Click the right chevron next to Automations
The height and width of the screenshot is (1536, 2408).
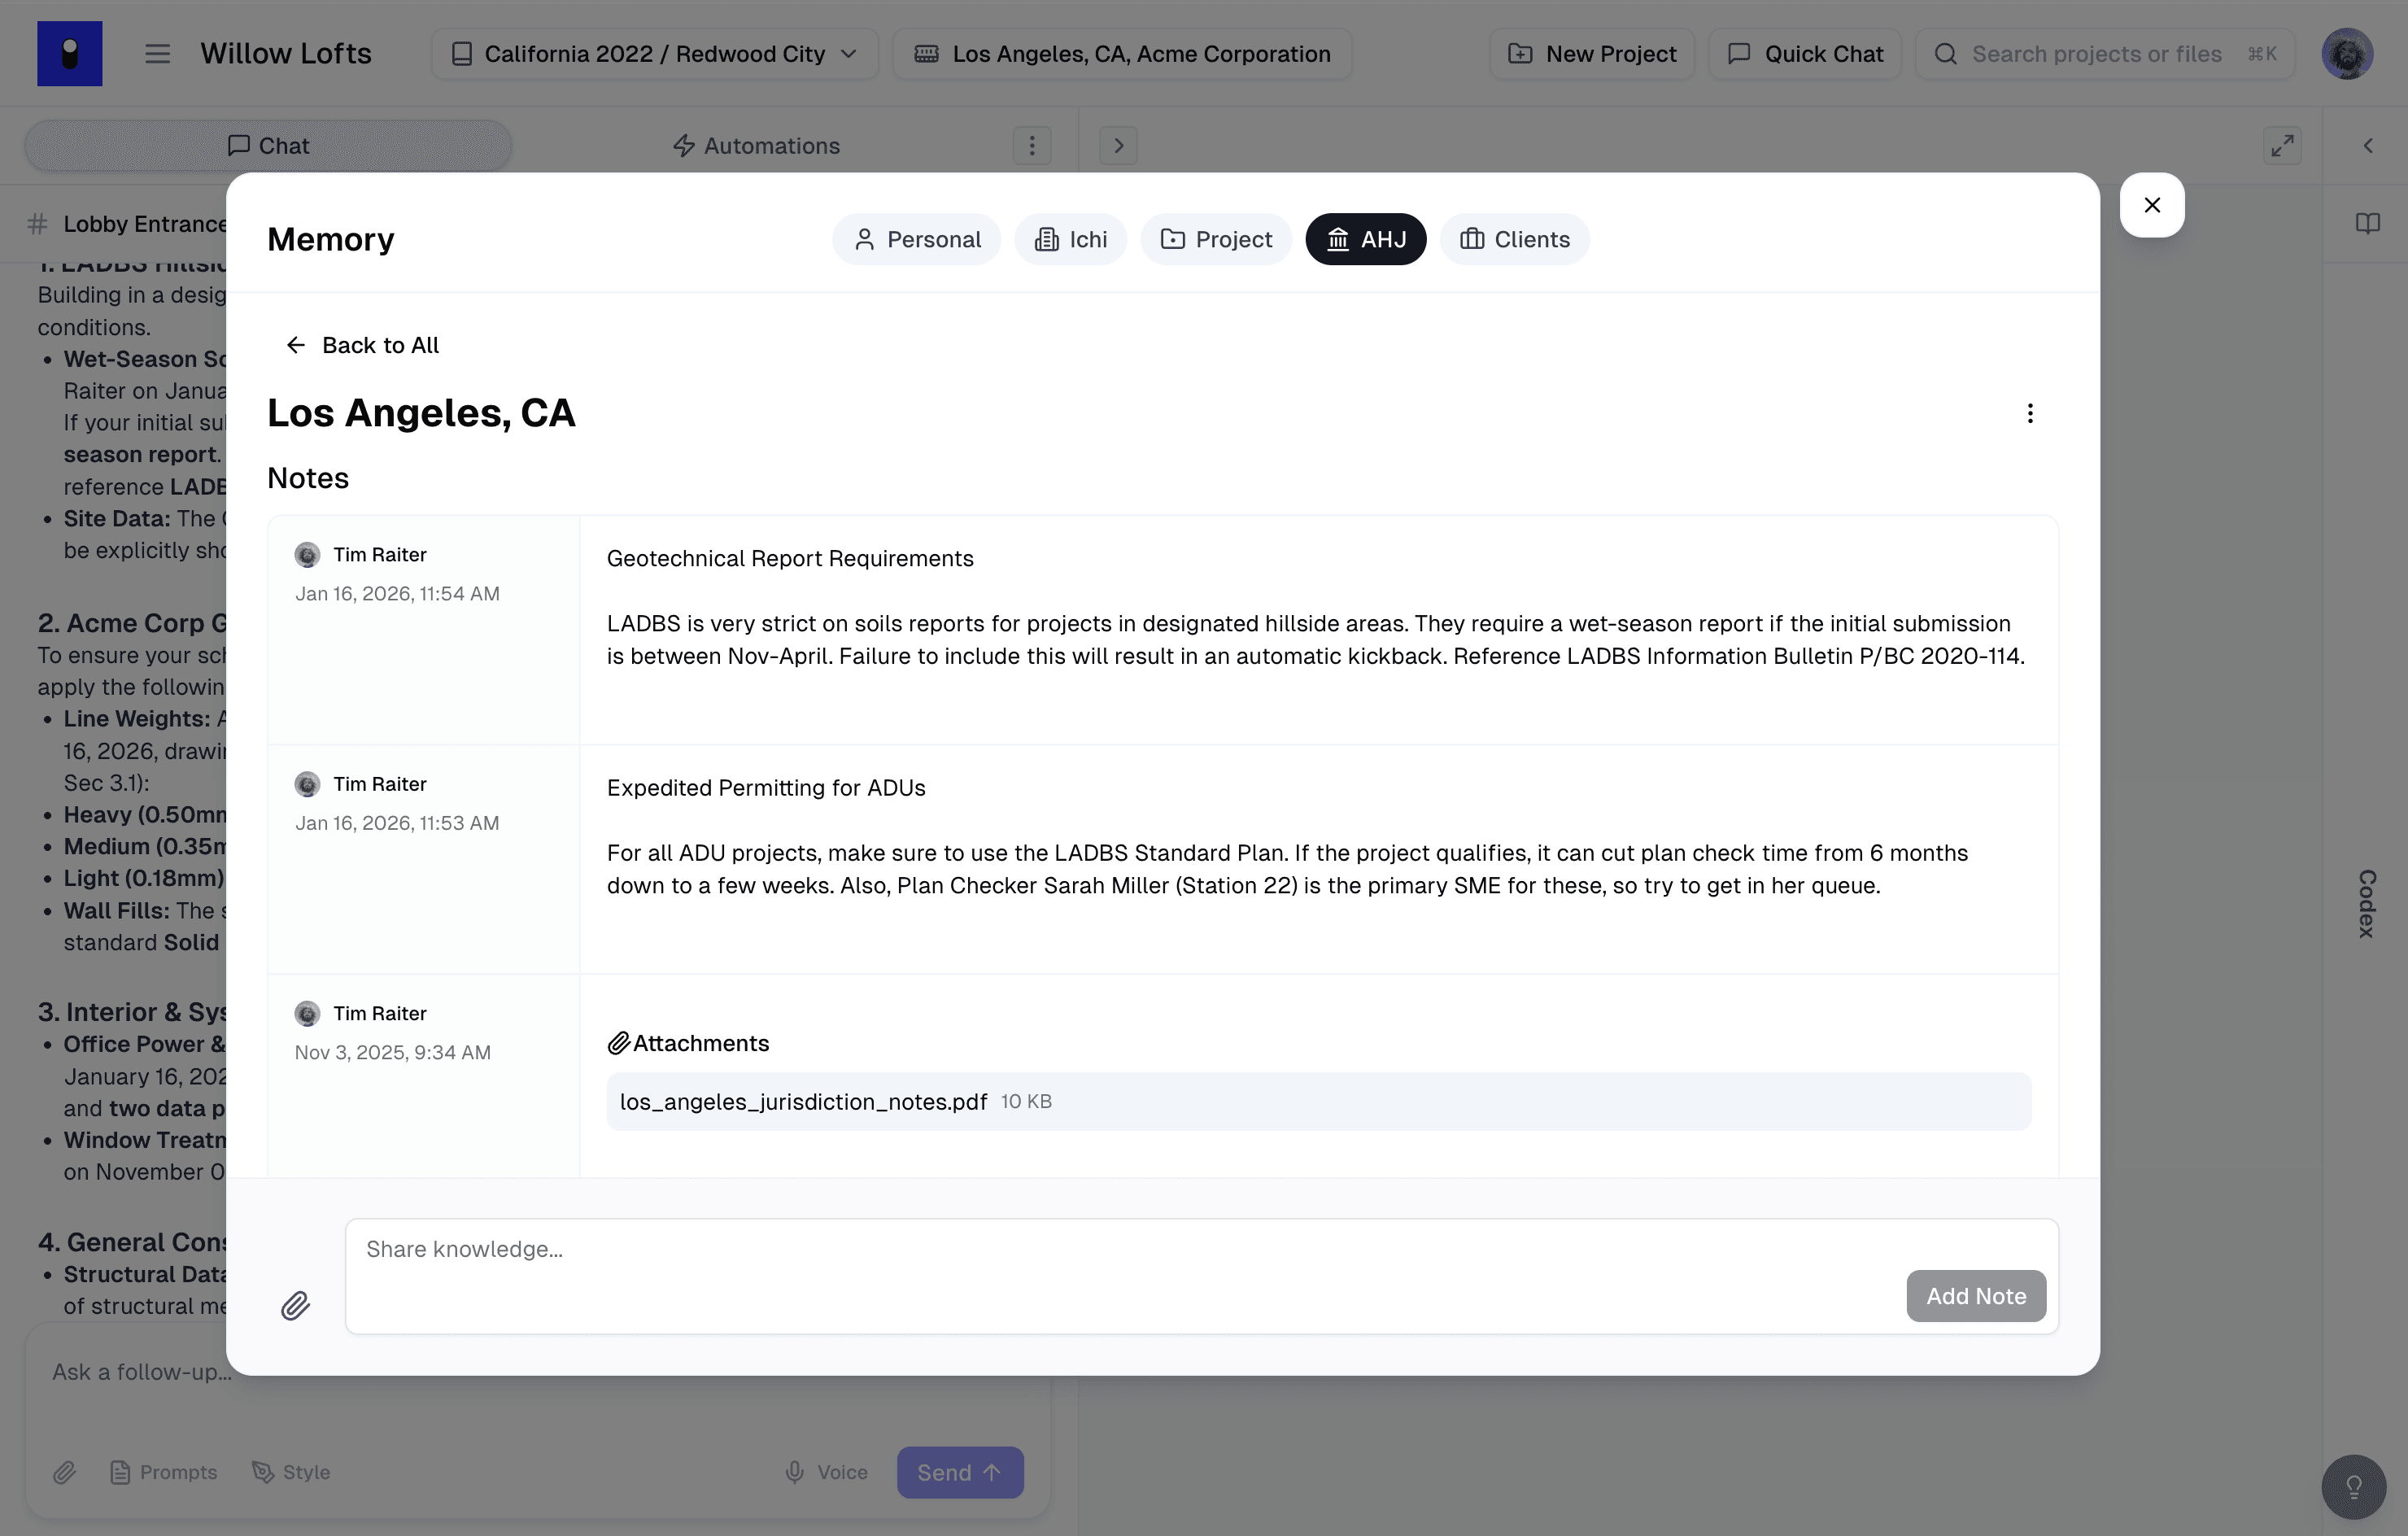click(1118, 146)
